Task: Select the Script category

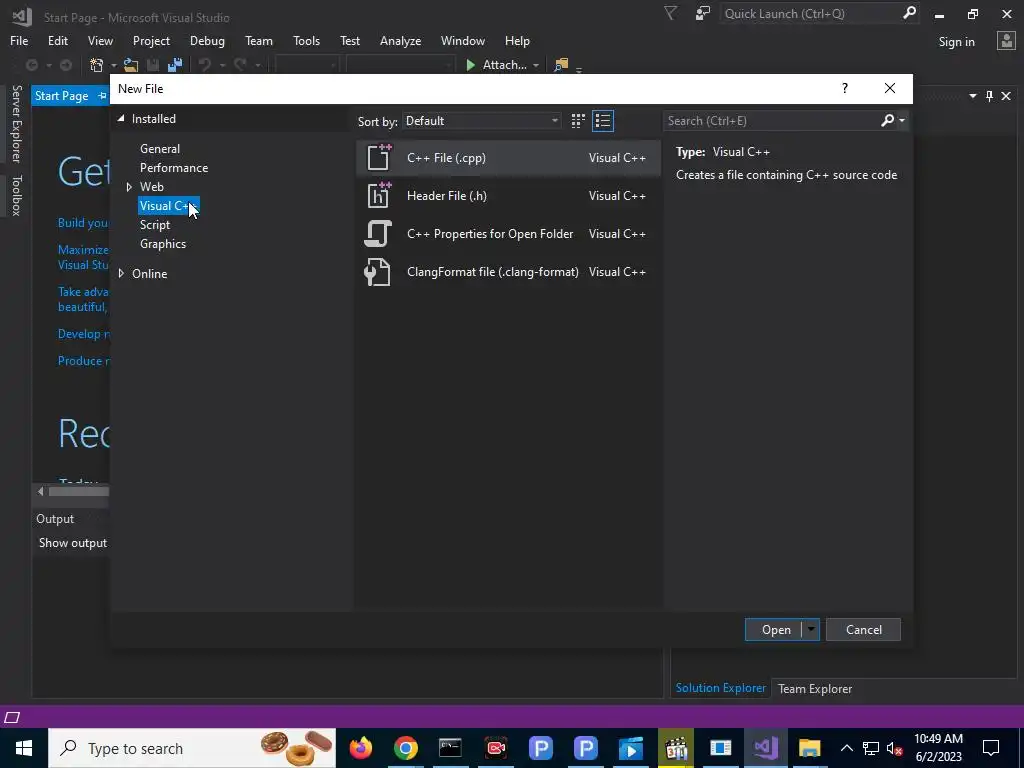Action: [x=155, y=225]
